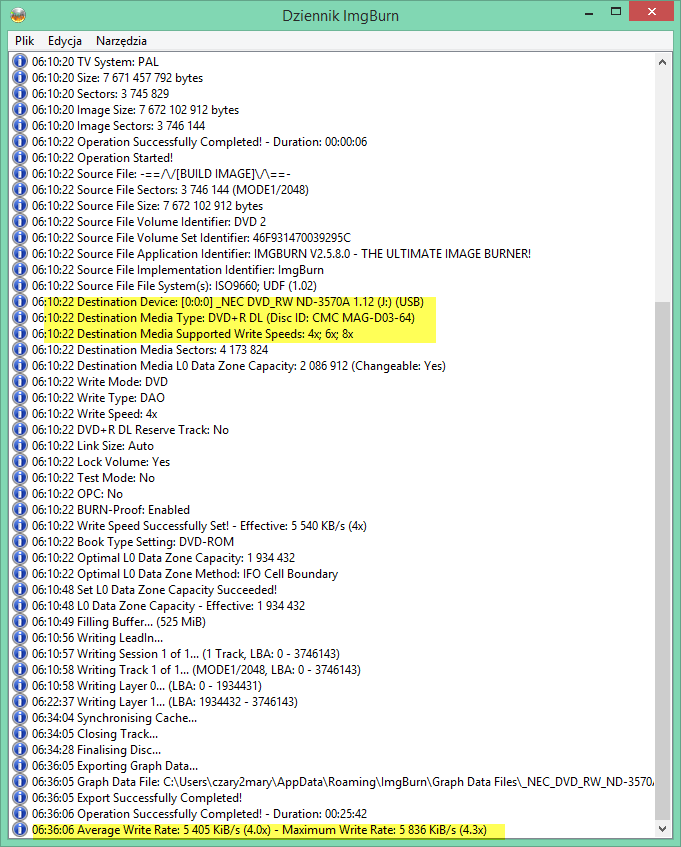Open the Edycja menu
This screenshot has width=681, height=847.
point(65,41)
